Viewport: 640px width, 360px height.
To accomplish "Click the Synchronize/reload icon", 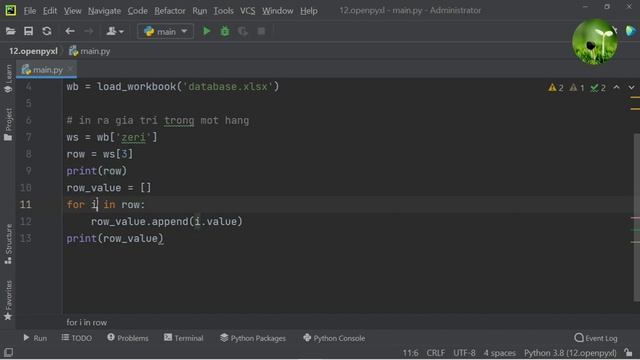I will [47, 31].
